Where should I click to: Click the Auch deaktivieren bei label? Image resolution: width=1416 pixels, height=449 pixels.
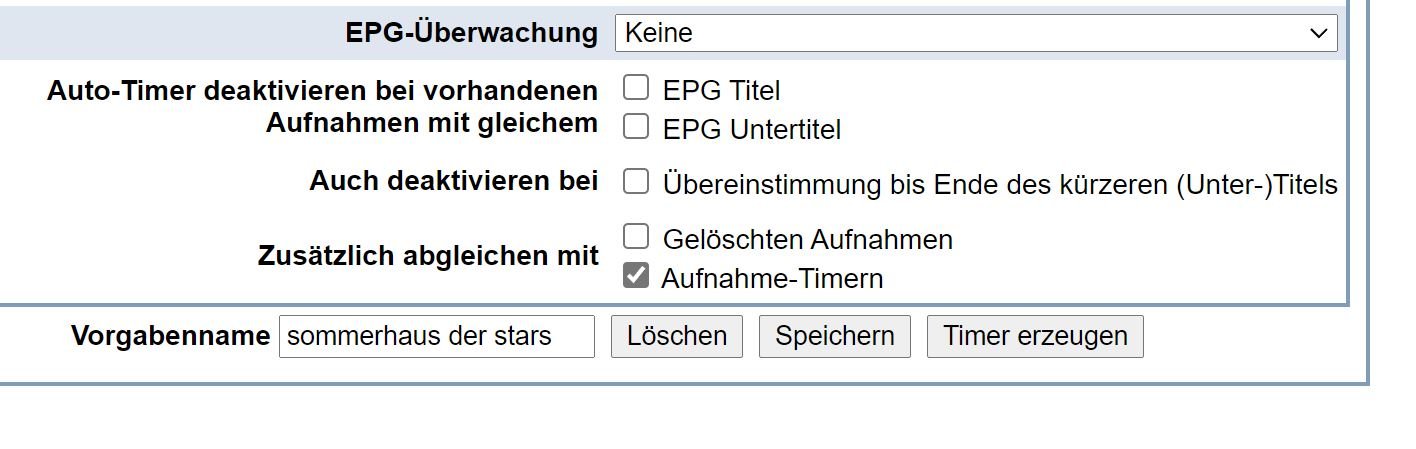[x=453, y=182]
